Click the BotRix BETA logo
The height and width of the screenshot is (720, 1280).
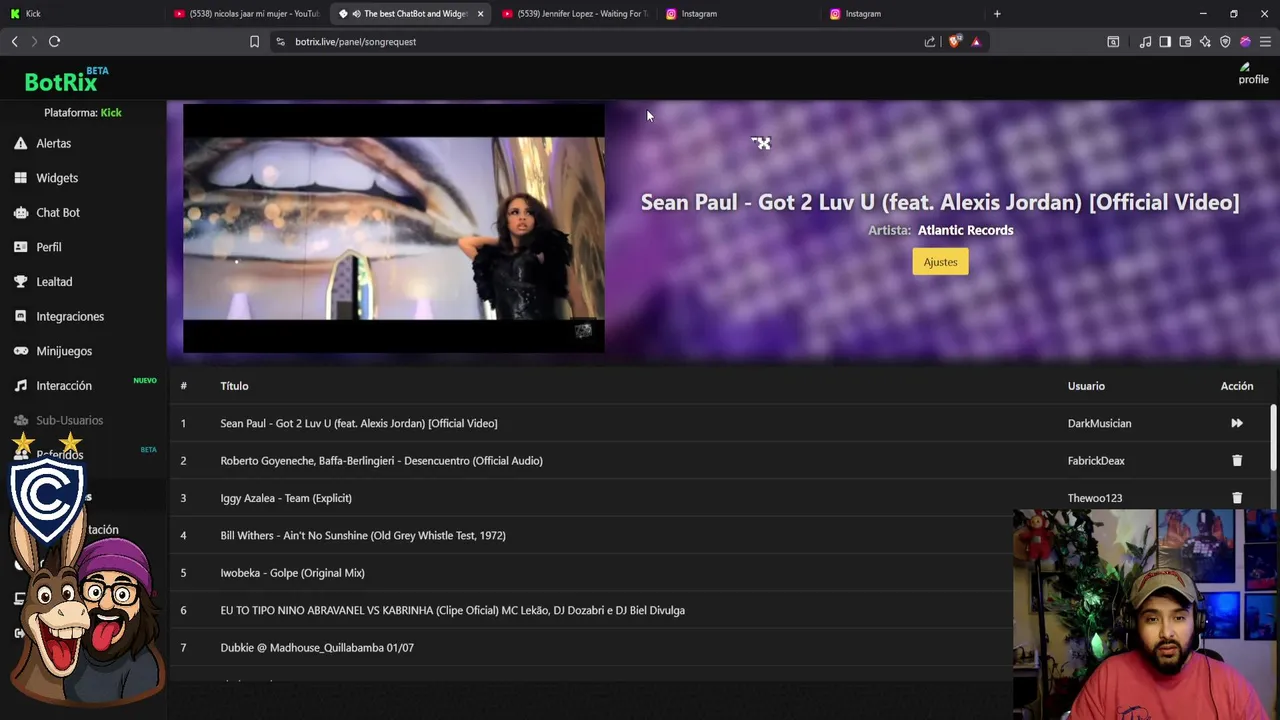(x=66, y=80)
